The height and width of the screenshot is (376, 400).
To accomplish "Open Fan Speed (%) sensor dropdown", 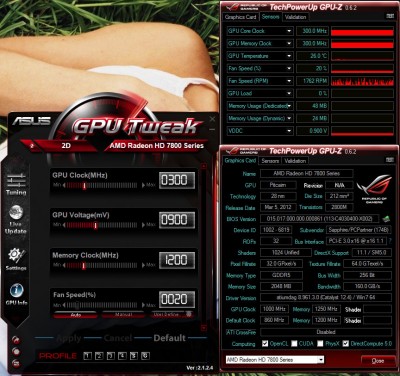I will pyautogui.click(x=289, y=68).
